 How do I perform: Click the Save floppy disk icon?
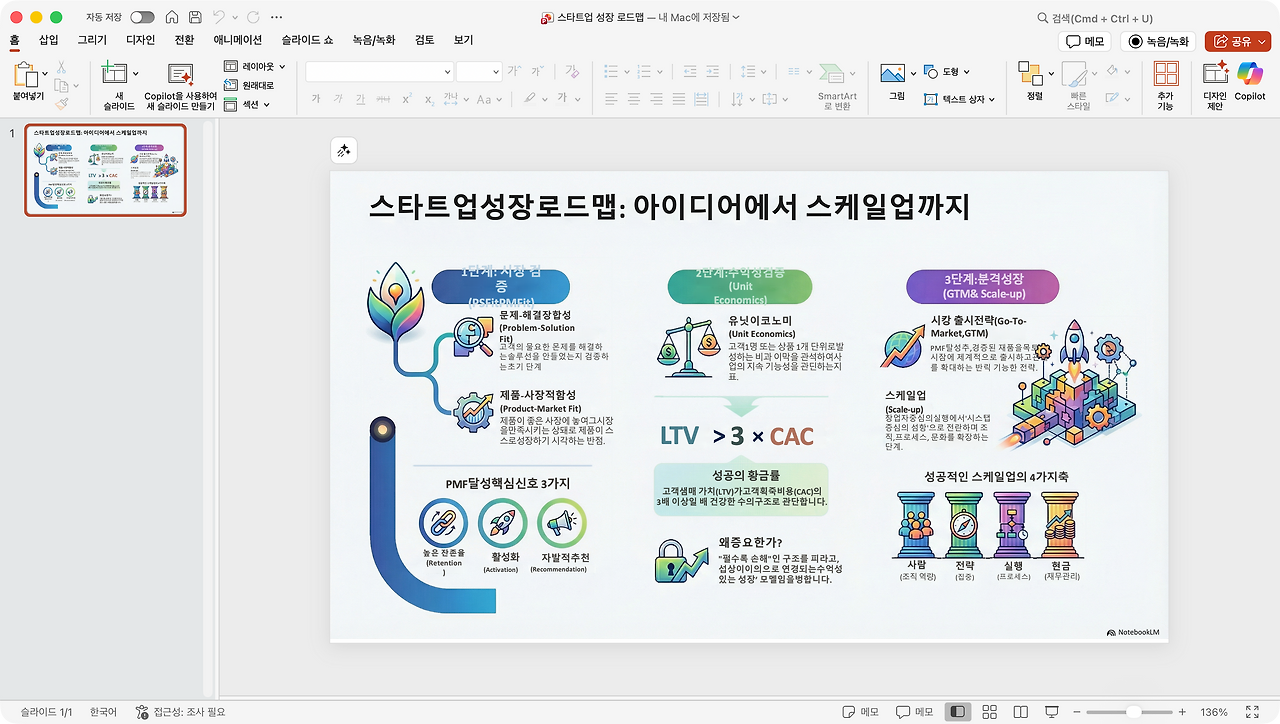tap(195, 18)
